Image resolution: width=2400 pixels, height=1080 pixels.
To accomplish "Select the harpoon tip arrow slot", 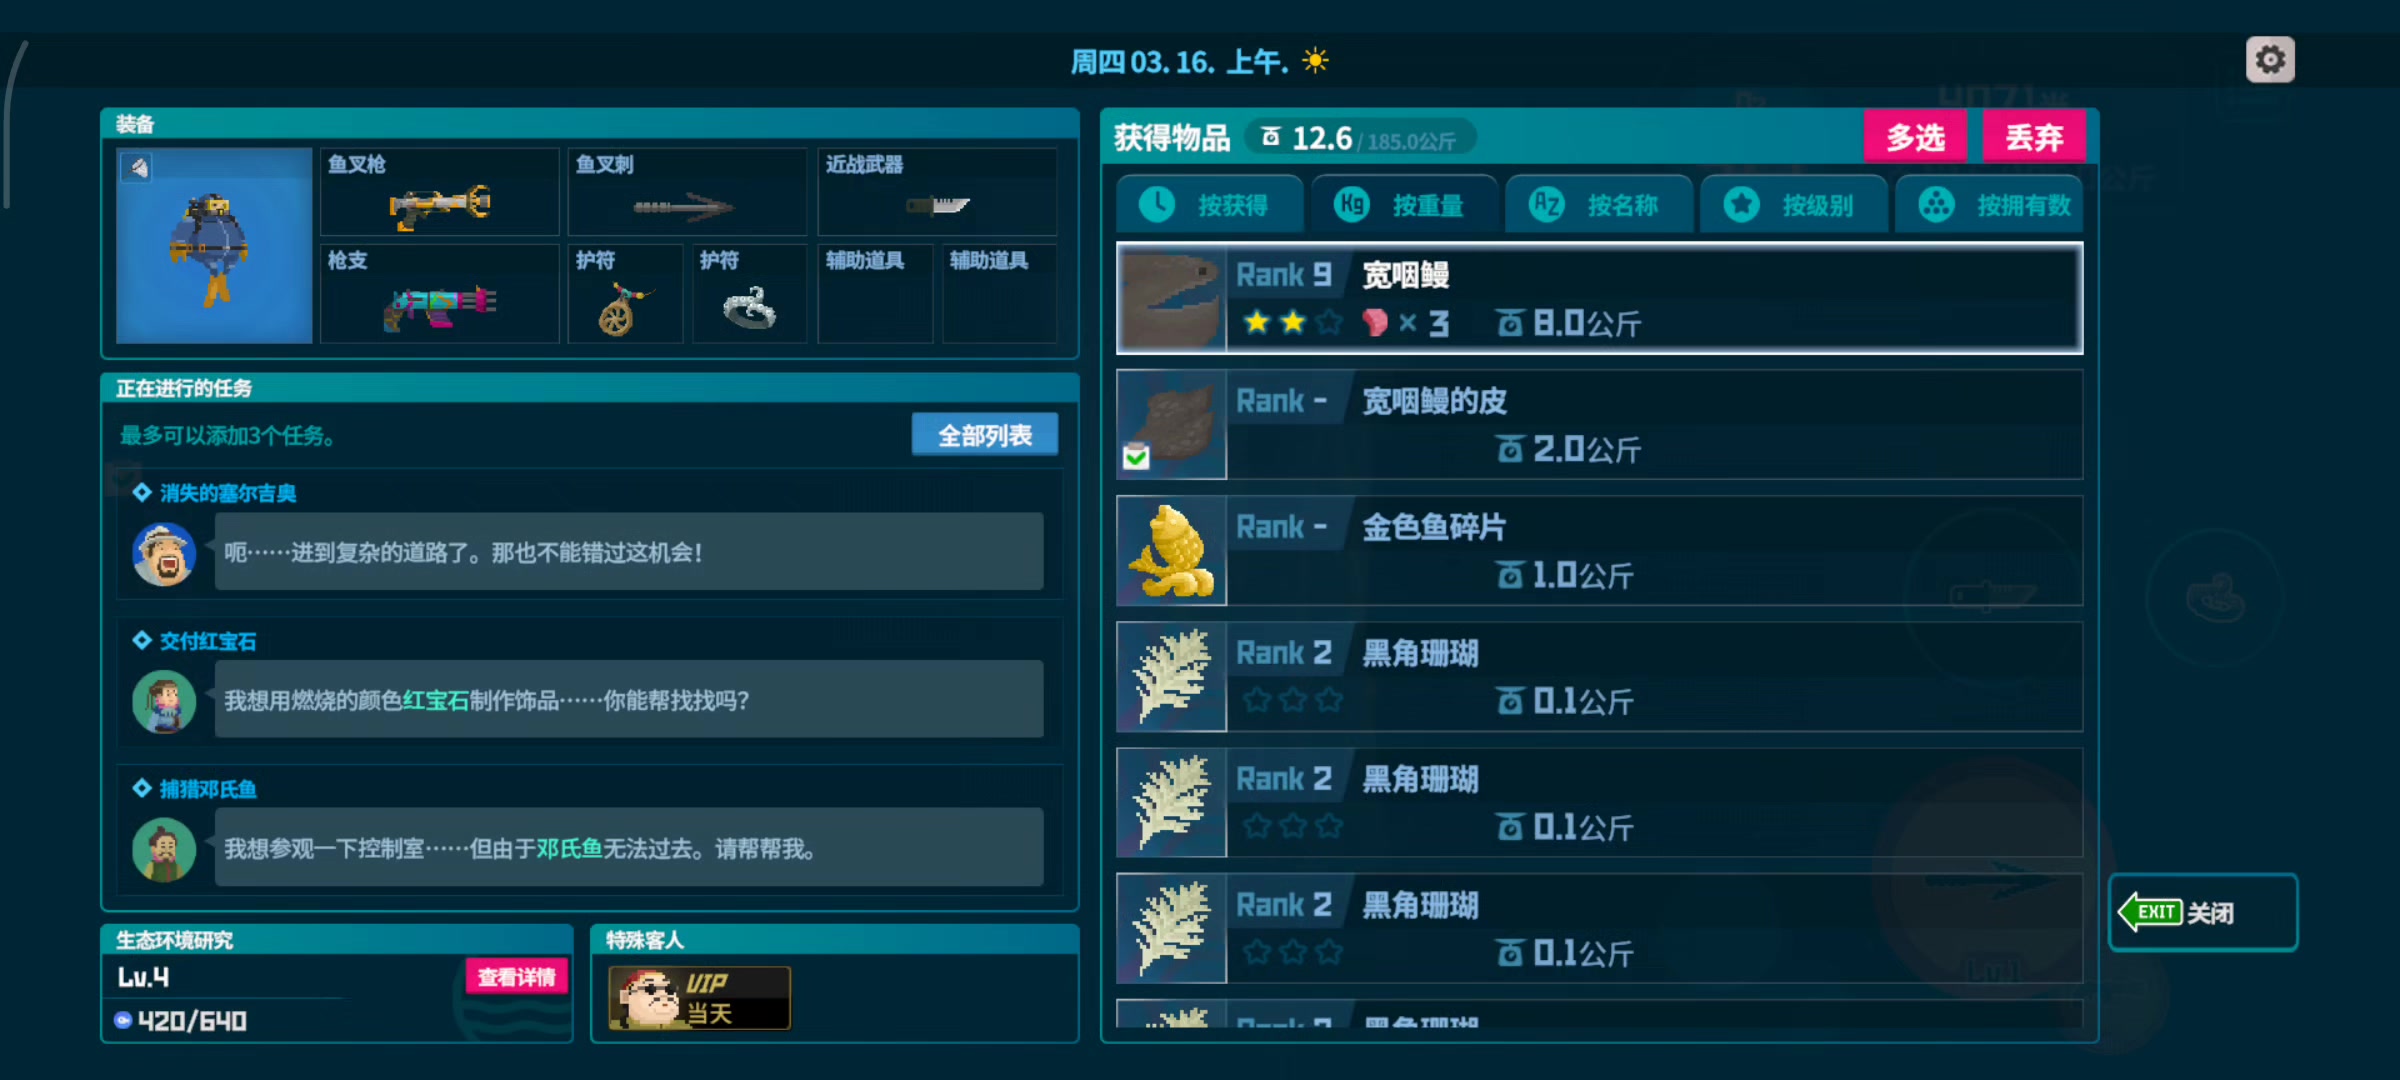I will tap(687, 192).
